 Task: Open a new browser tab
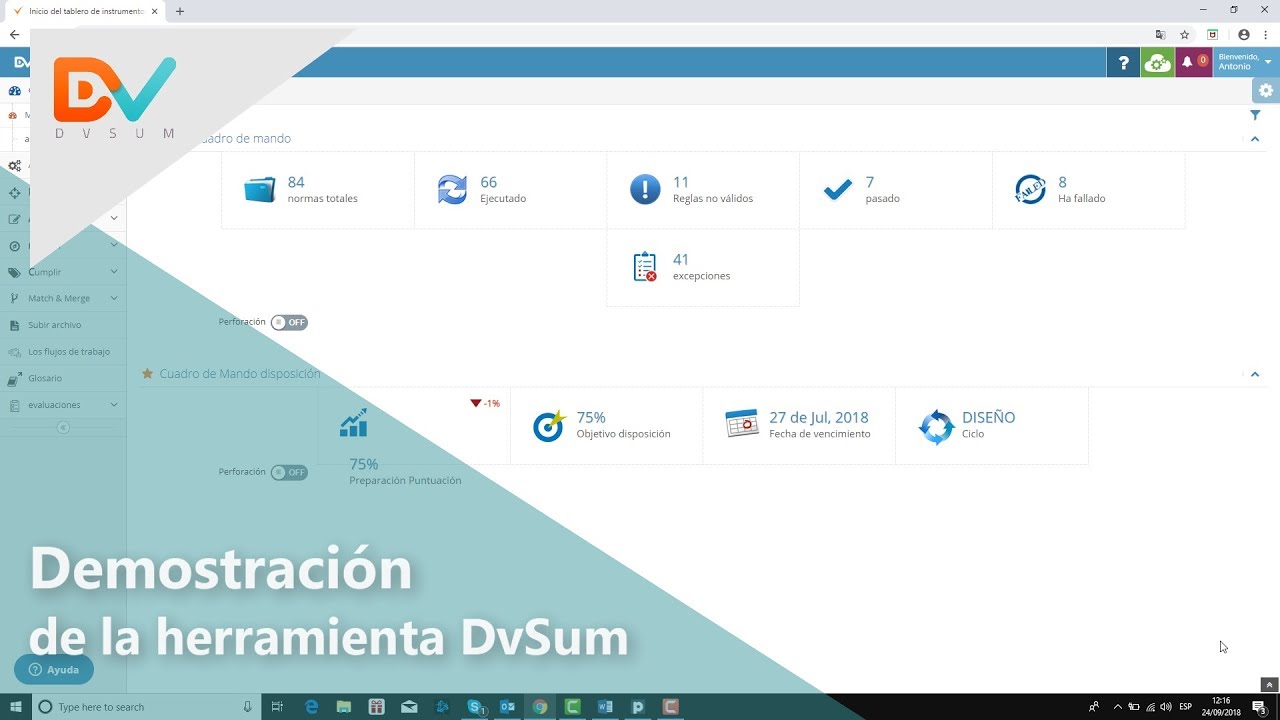[180, 11]
